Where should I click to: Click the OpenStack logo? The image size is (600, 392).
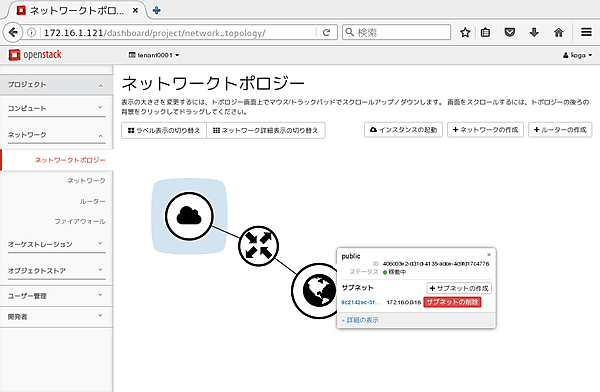coord(35,55)
